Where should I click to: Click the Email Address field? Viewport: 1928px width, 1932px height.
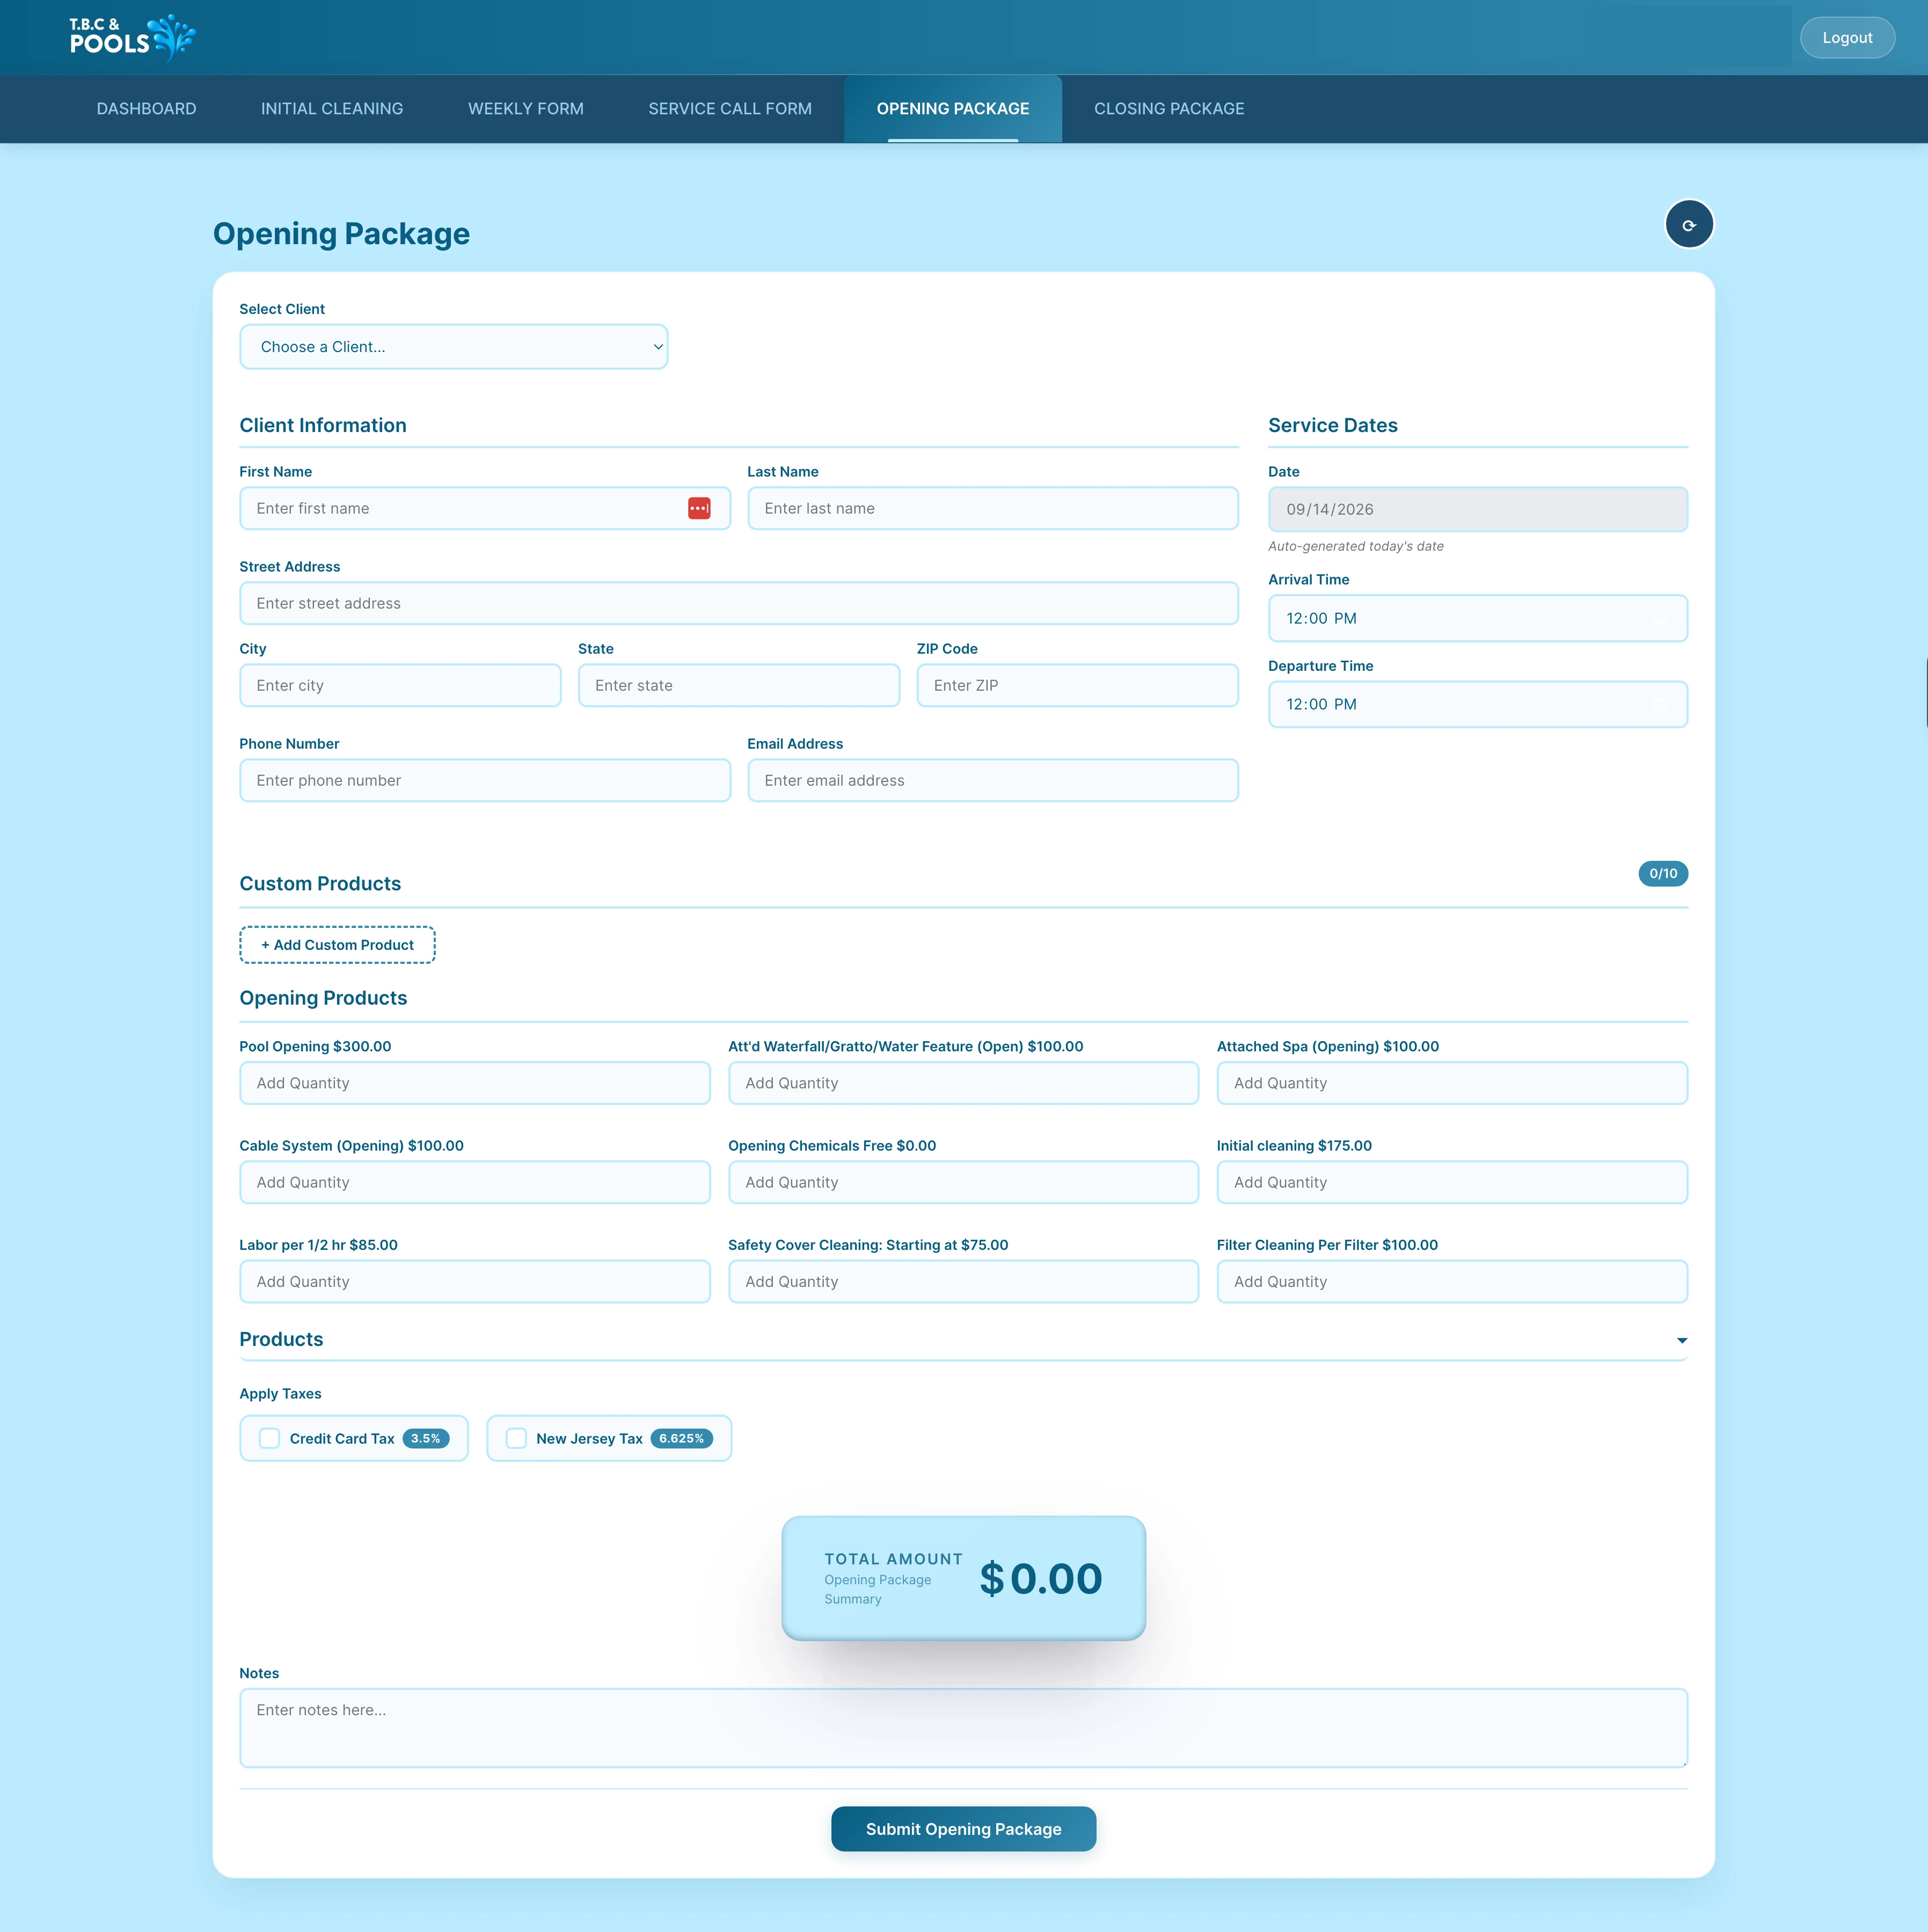(992, 780)
